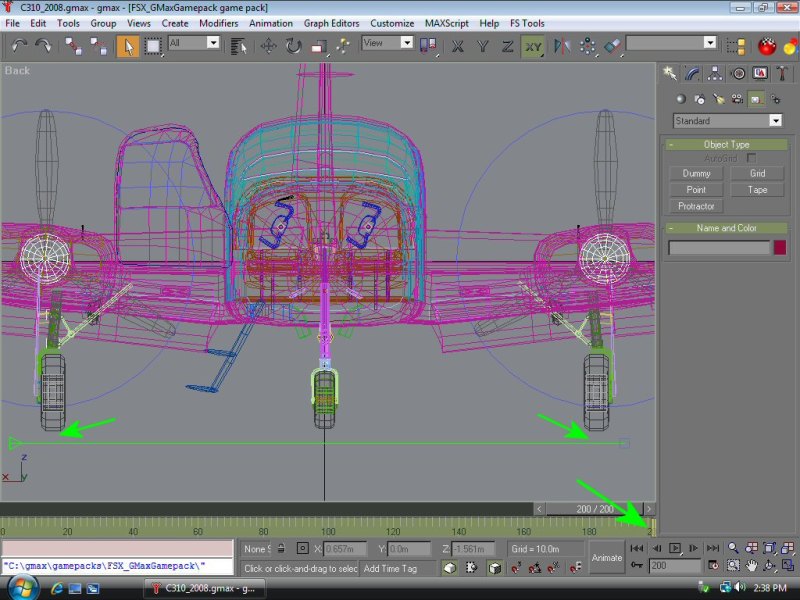Activate the Select and Rotate tool

pyautogui.click(x=294, y=46)
